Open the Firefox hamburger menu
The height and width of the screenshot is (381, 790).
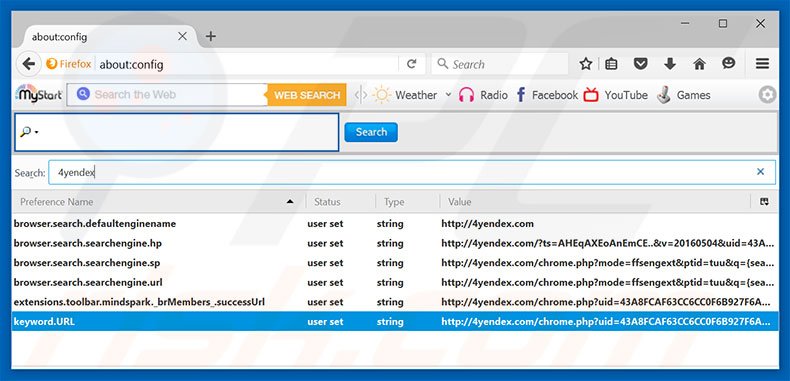762,64
